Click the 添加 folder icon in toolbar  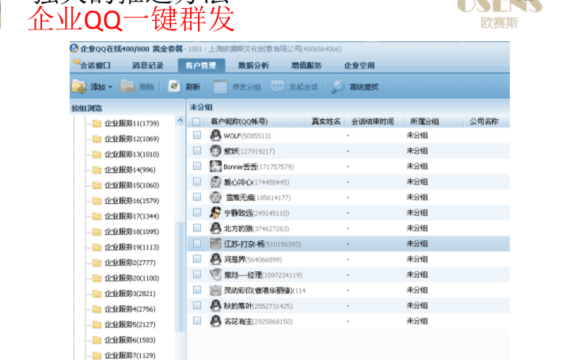(x=79, y=87)
